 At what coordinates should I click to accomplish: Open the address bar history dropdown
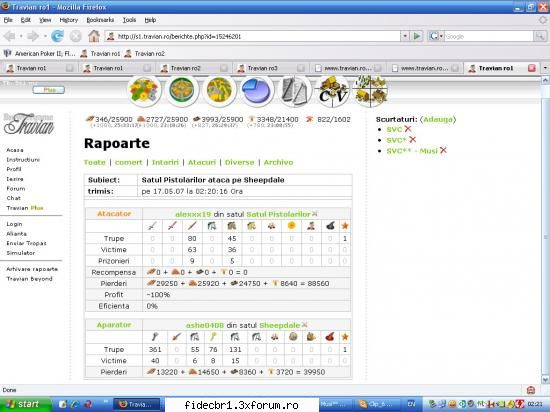pyautogui.click(x=405, y=36)
